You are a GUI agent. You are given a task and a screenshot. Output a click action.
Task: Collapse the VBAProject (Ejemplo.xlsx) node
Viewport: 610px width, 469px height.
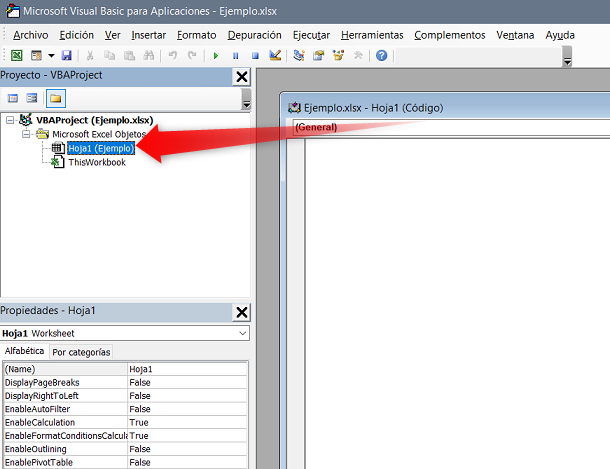(10, 120)
